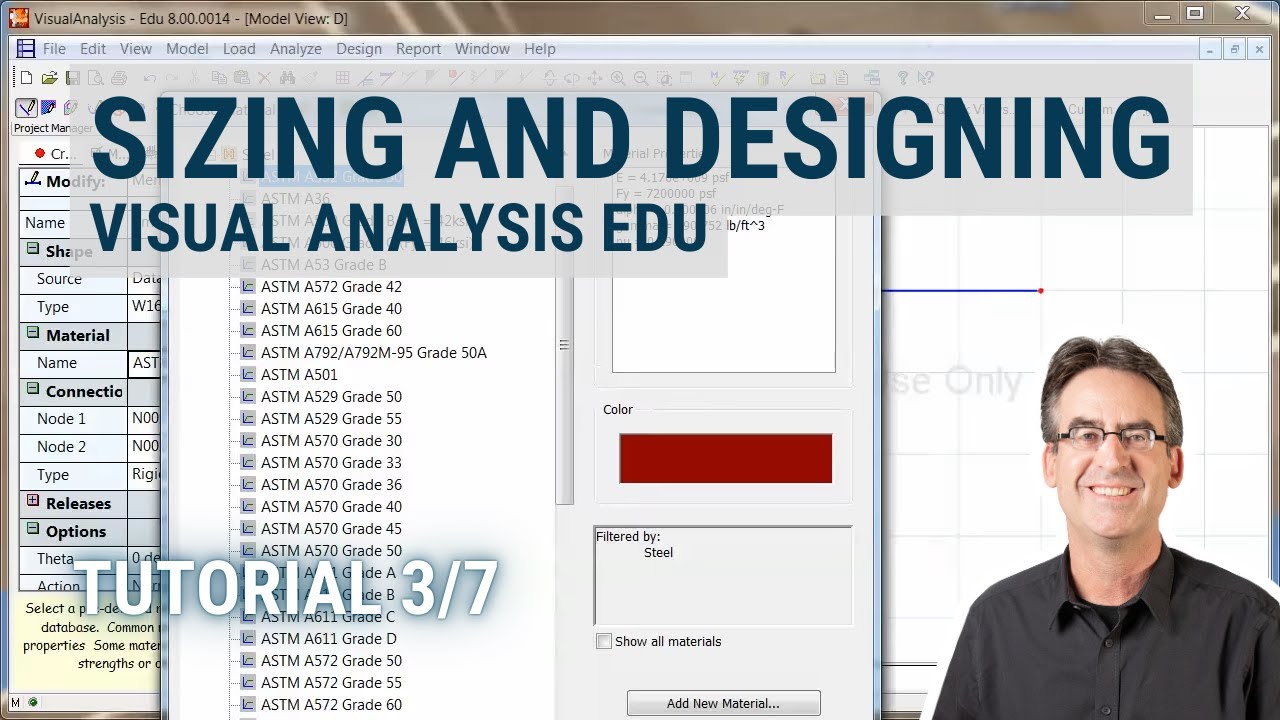Click the Copy toolbar icon
The height and width of the screenshot is (720, 1280).
[x=219, y=78]
